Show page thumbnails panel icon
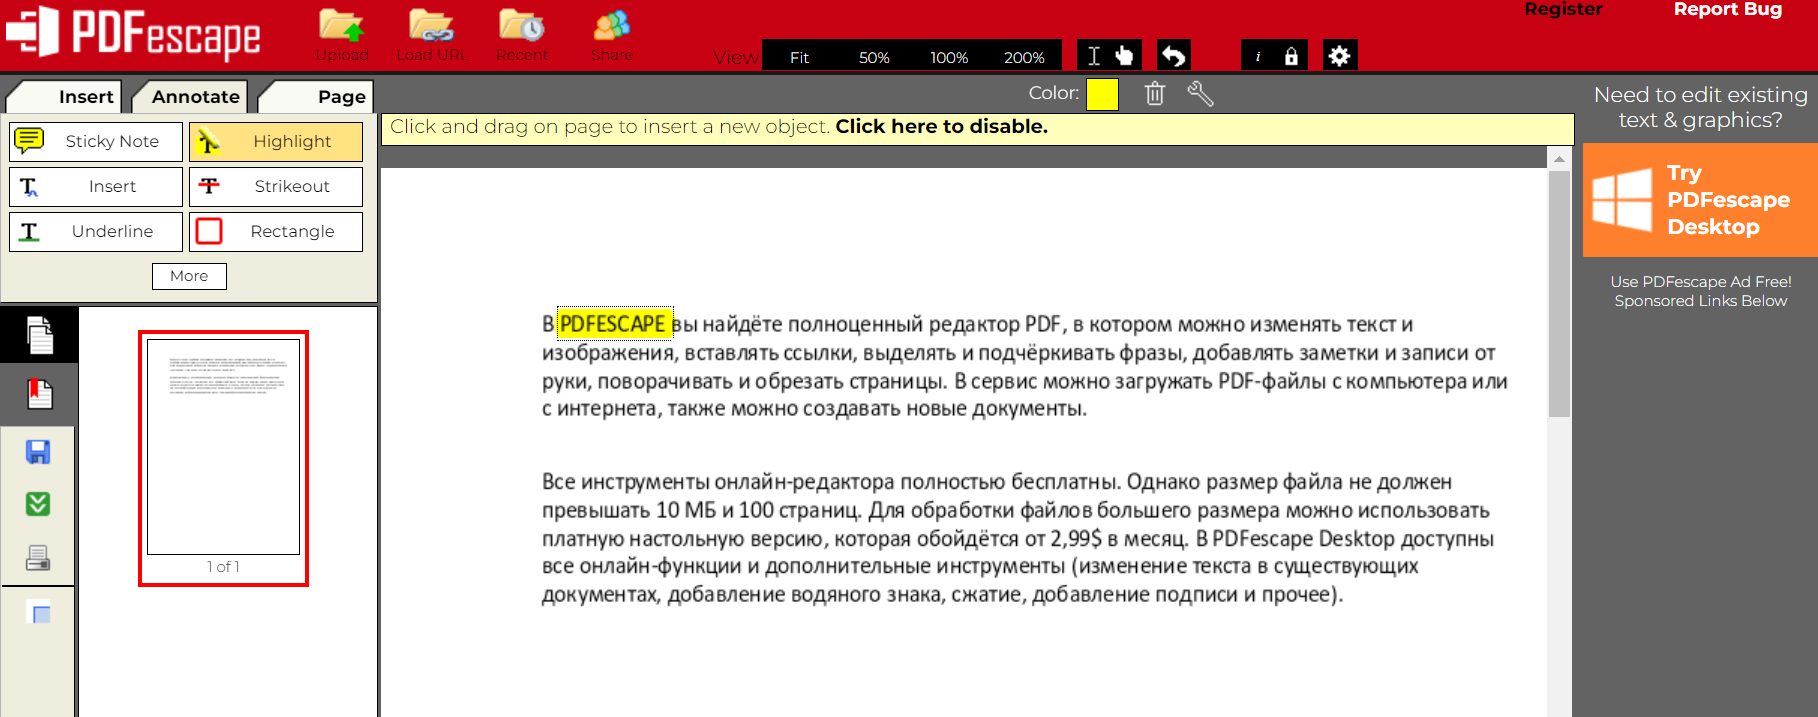 (x=38, y=336)
